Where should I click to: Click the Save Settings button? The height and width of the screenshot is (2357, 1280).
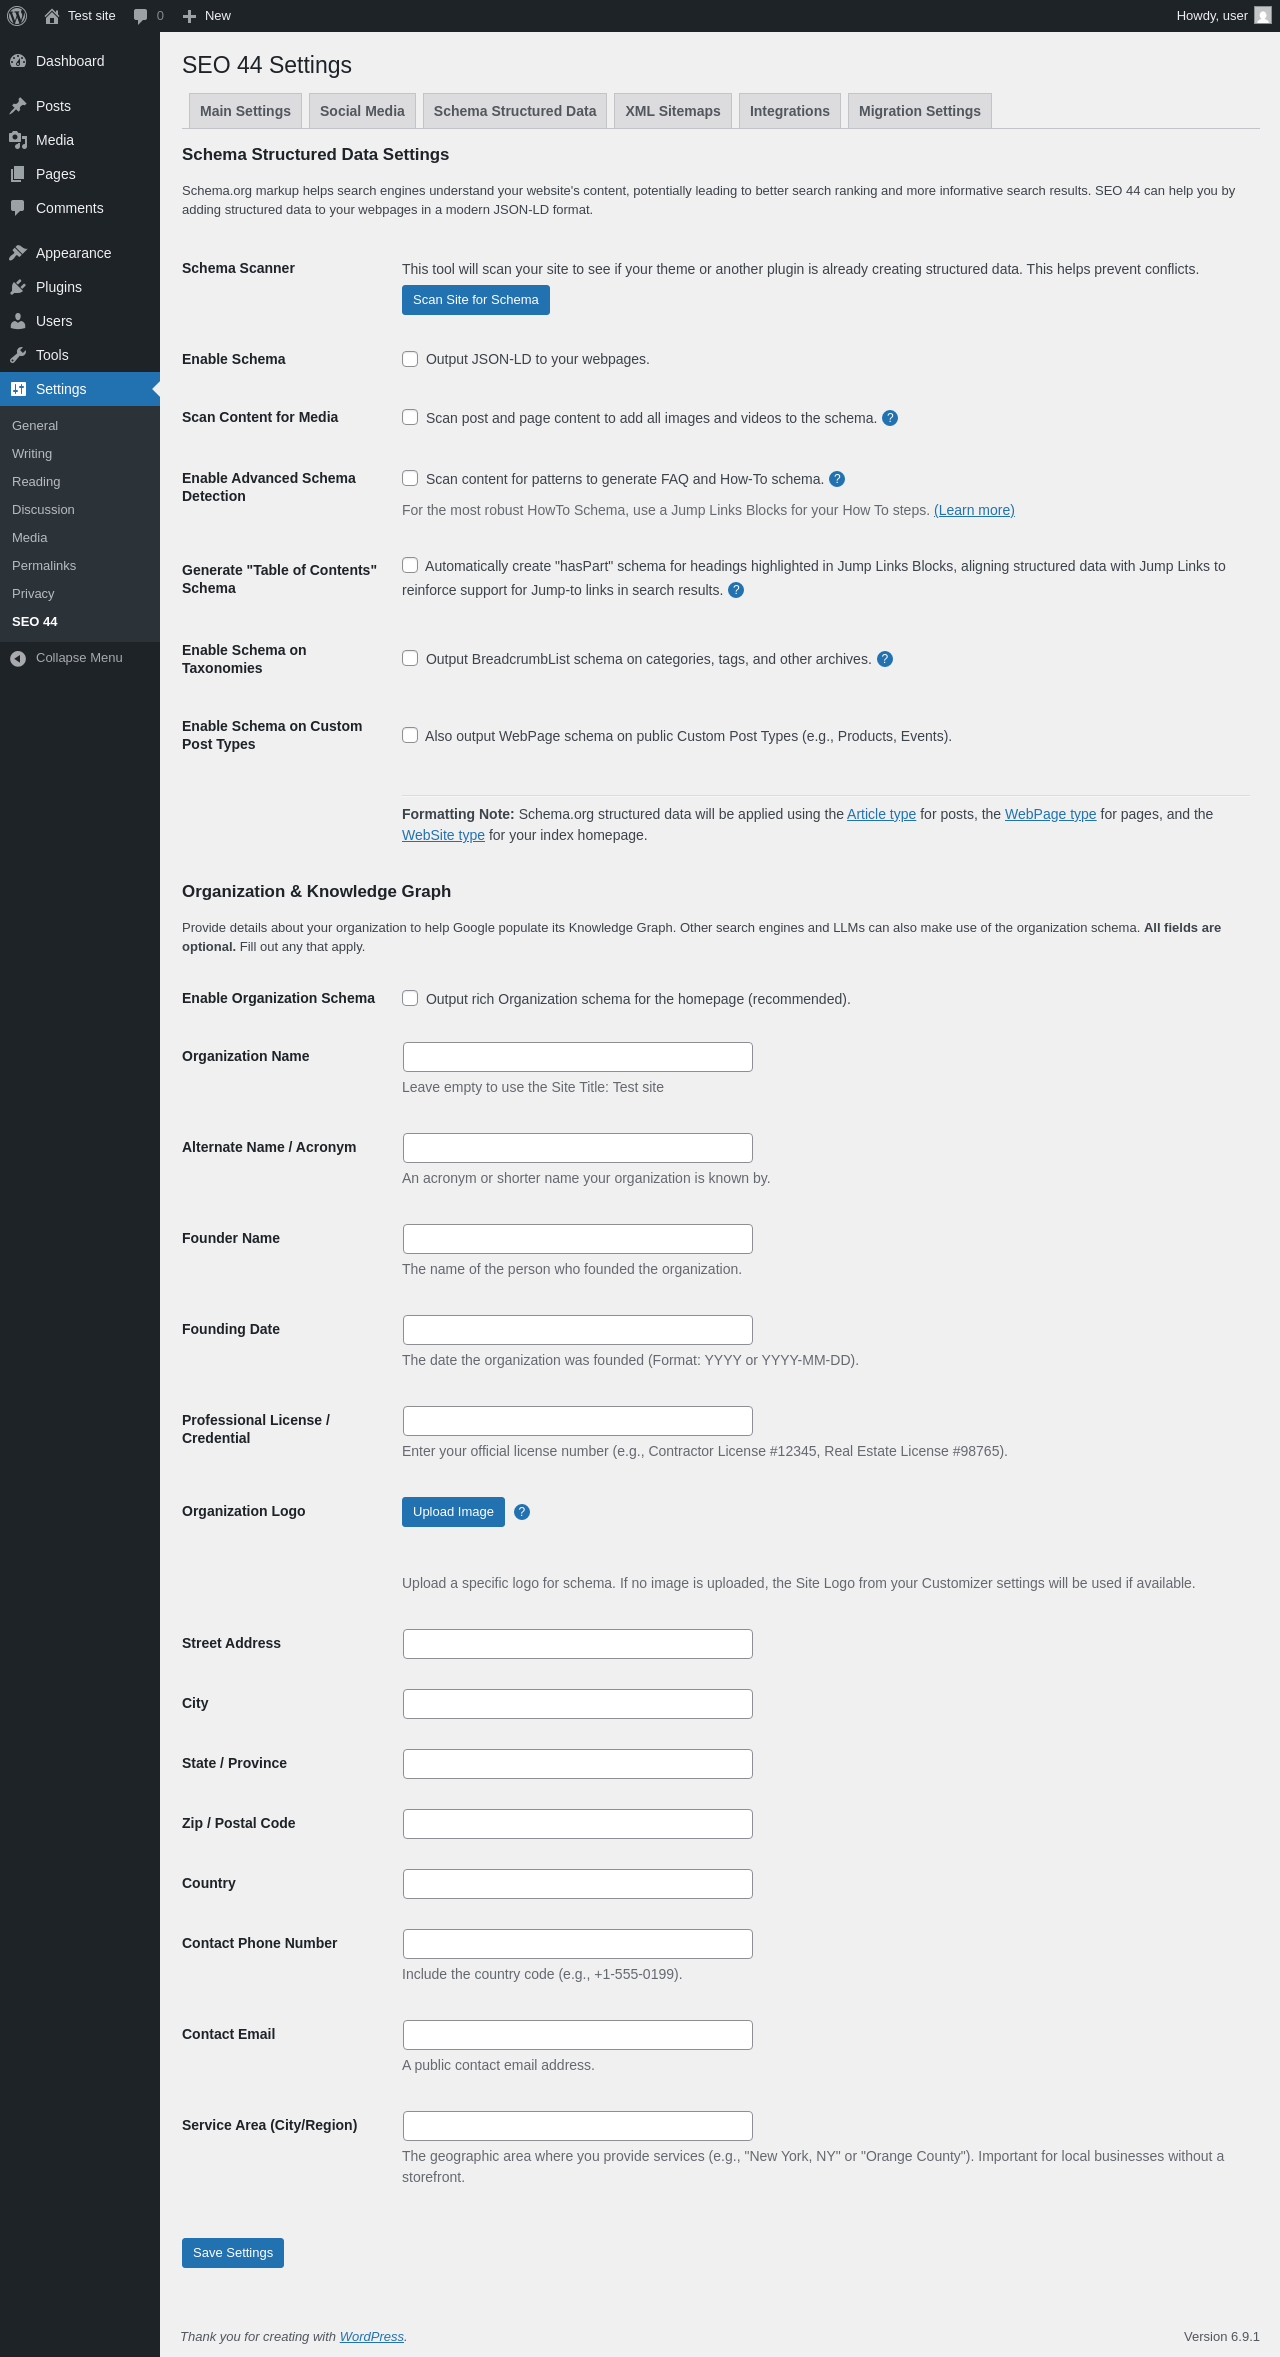233,2253
